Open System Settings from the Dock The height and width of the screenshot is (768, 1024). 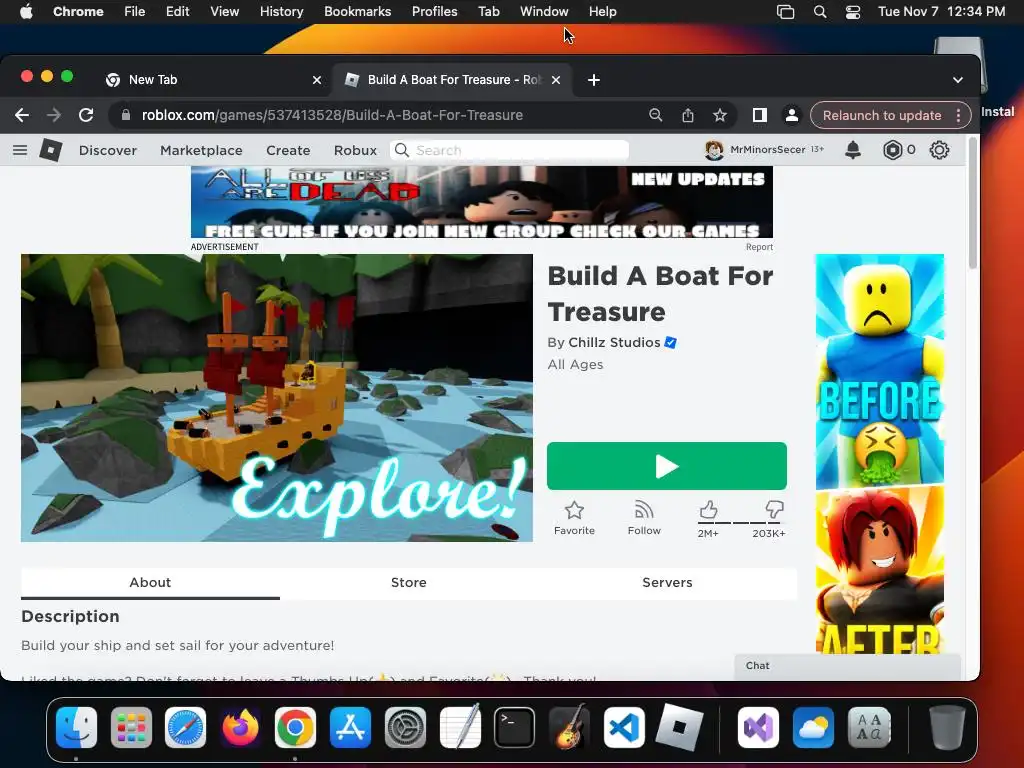click(x=405, y=727)
